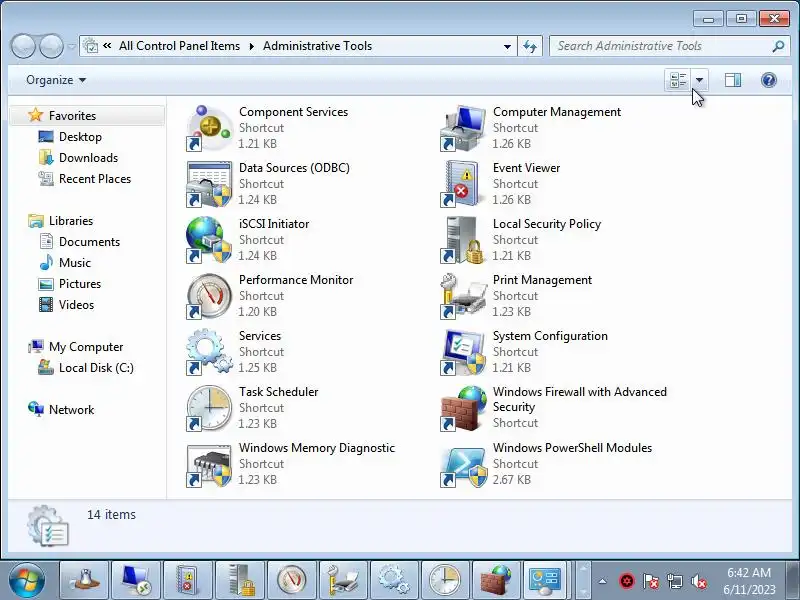The image size is (800, 600).
Task: Click the Remote Desktop taskbar icon
Action: pos(135,580)
